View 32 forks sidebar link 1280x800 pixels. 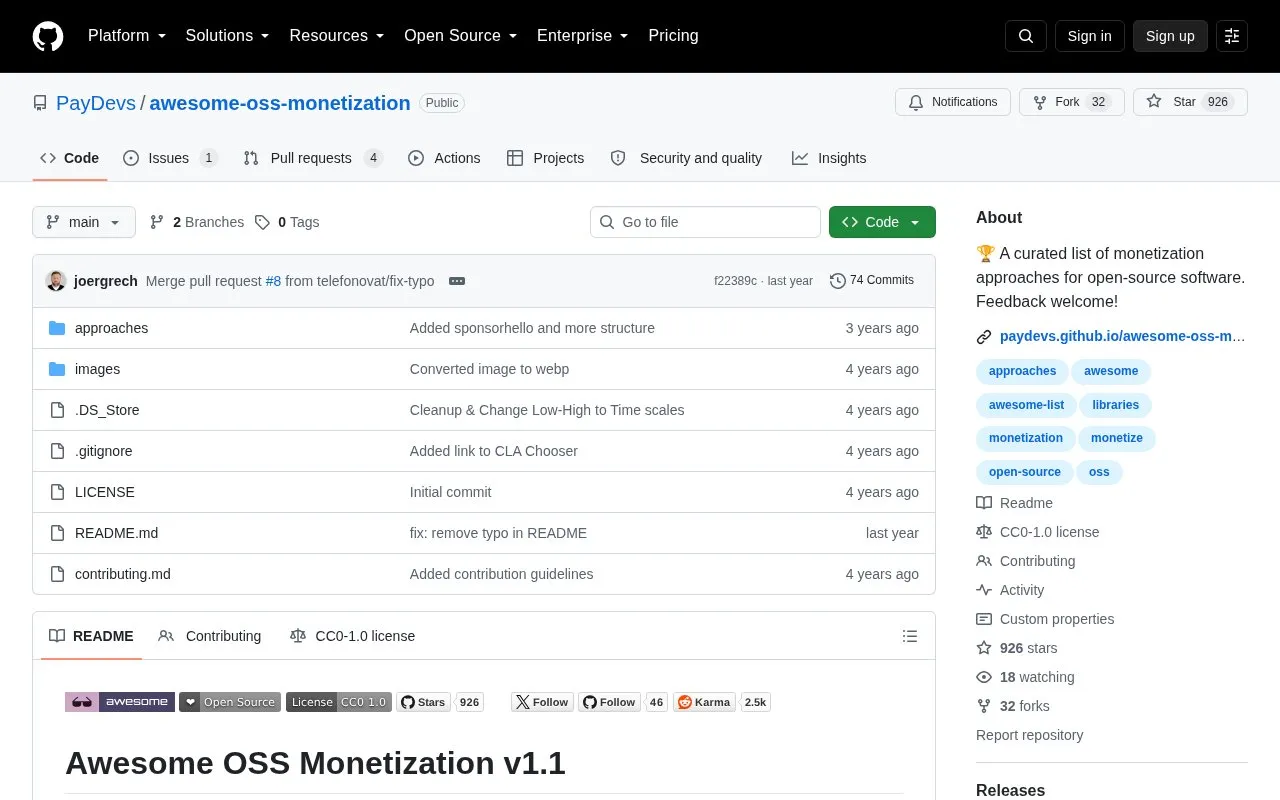[x=1013, y=706]
